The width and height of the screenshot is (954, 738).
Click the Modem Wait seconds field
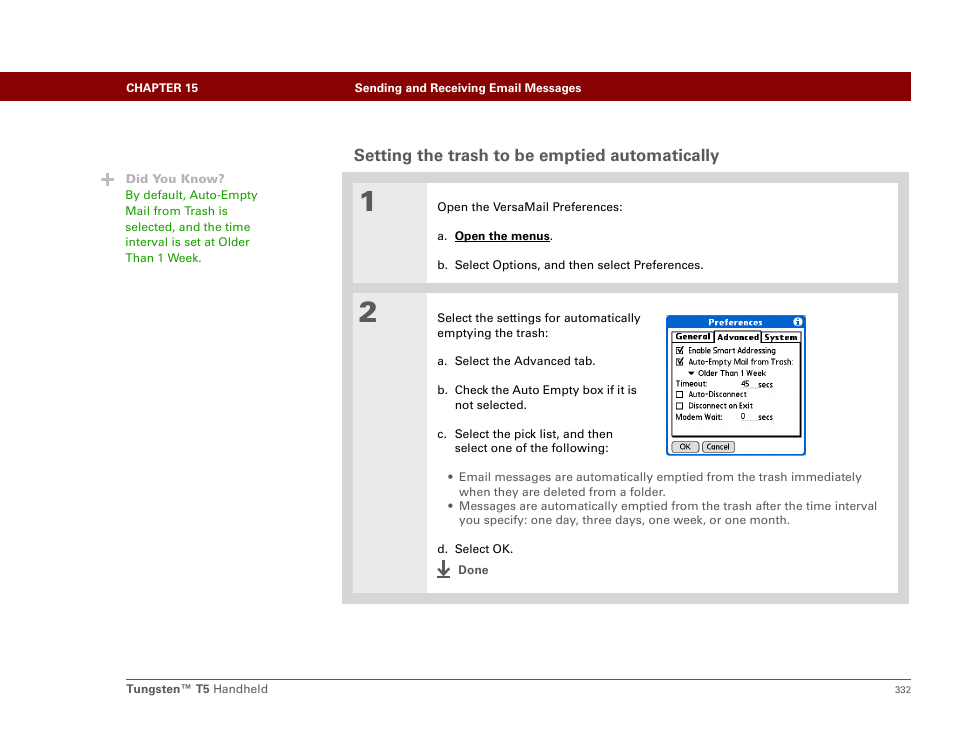click(748, 417)
